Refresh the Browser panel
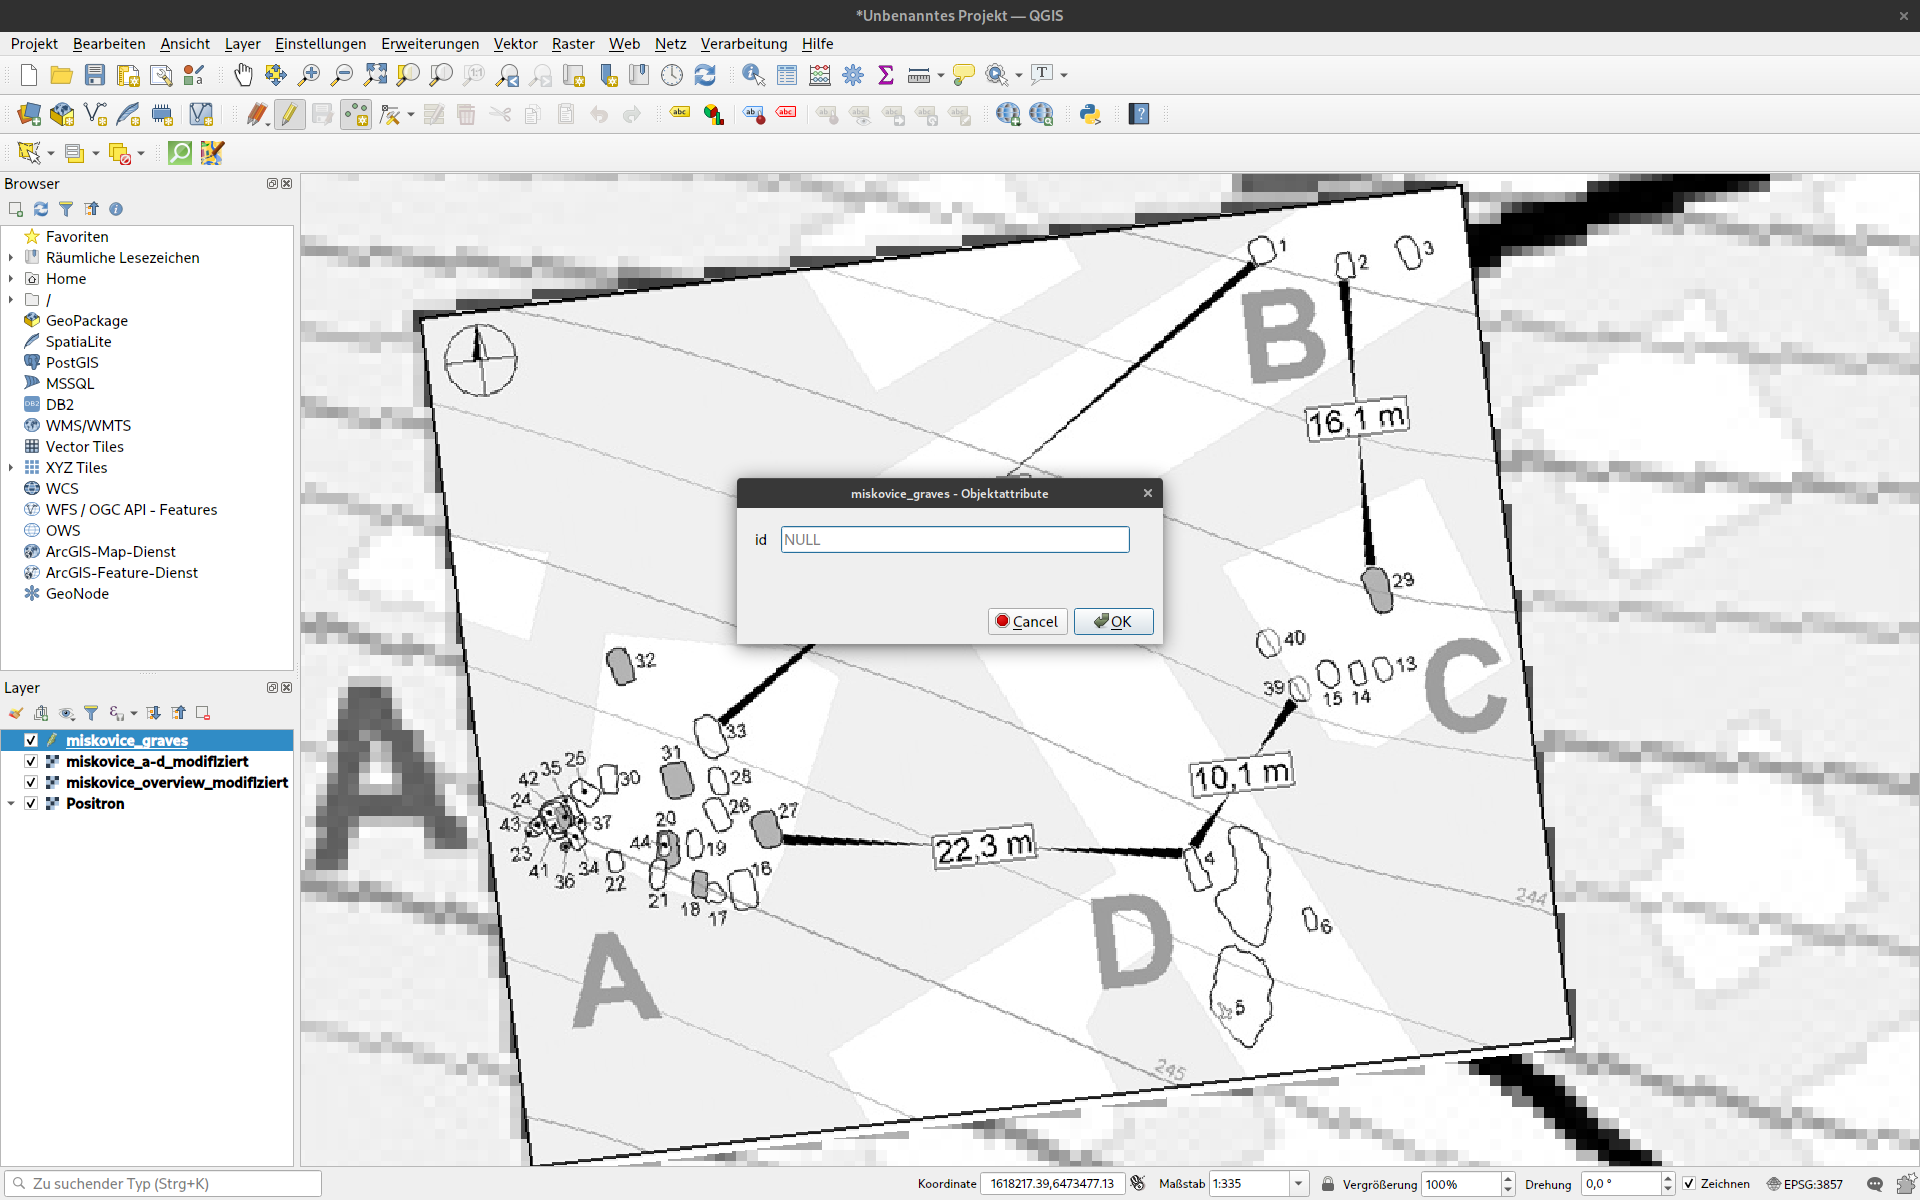Screen dimensions: 1920x1200 [41, 209]
